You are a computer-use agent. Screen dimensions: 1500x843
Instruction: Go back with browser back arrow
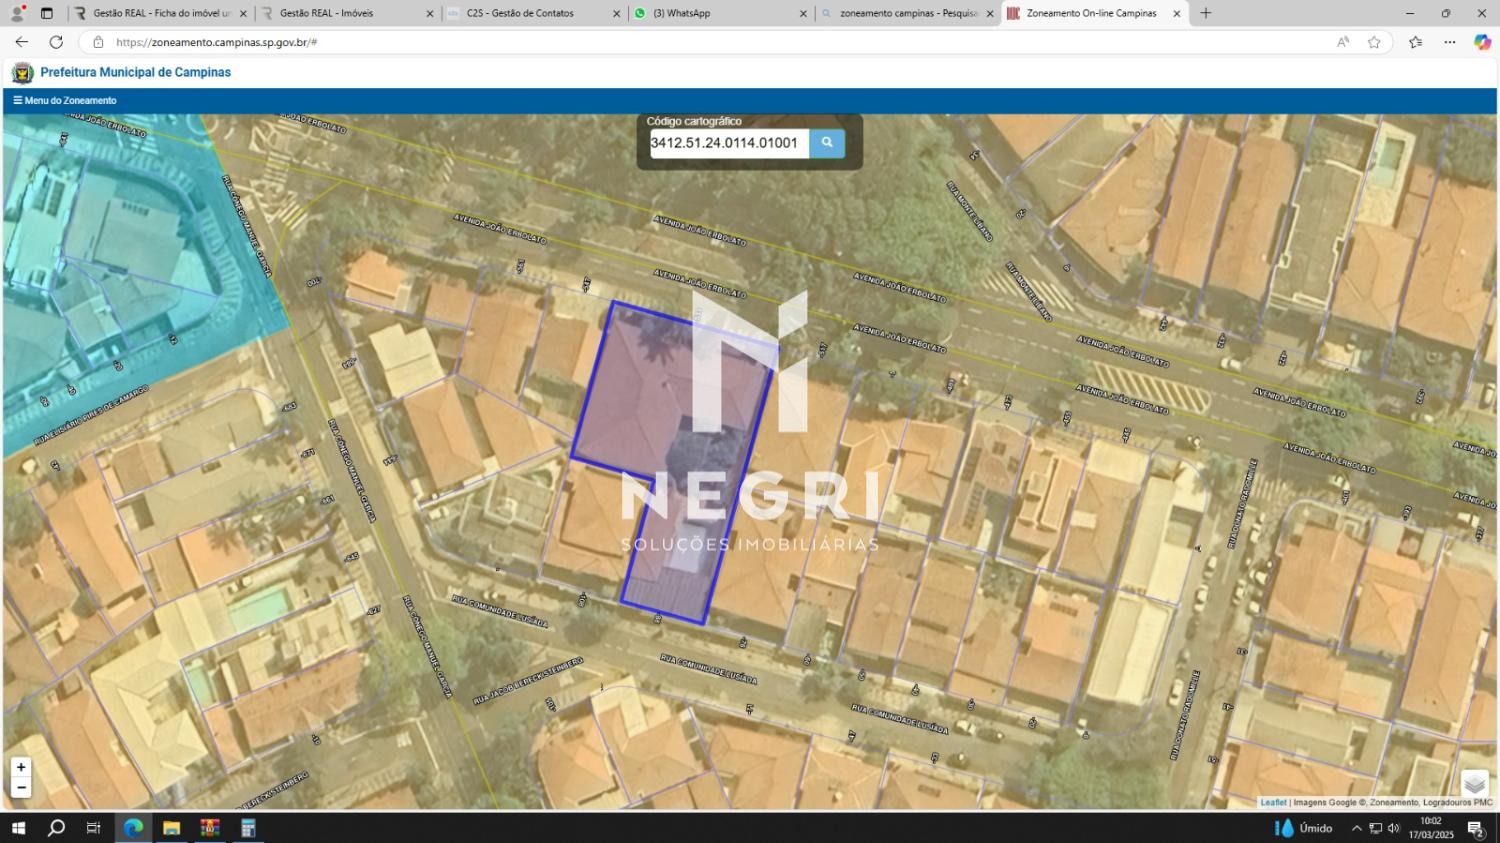[21, 42]
